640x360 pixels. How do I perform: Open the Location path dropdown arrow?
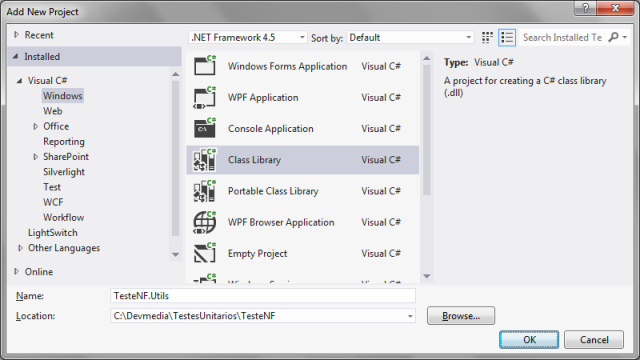tap(410, 316)
